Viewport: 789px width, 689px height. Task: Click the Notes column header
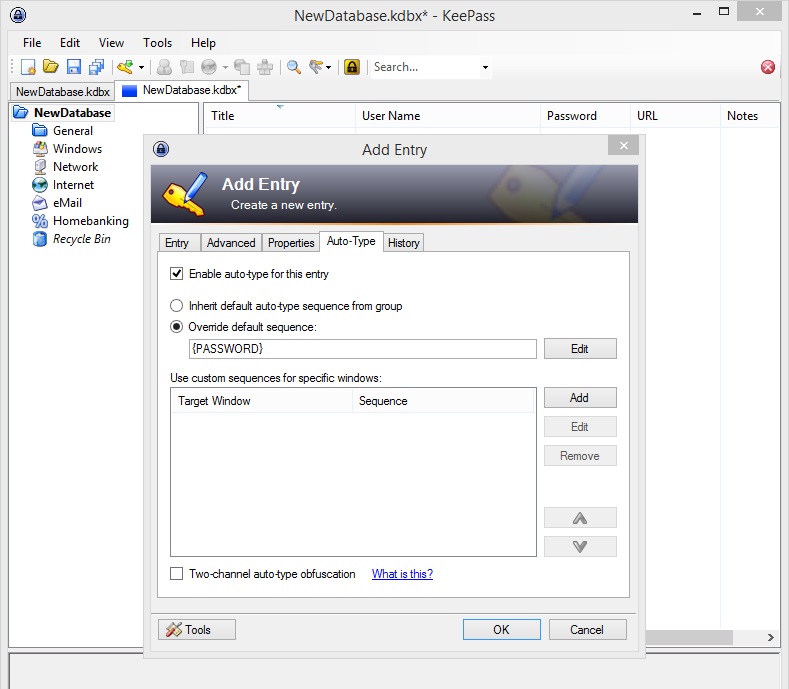750,116
